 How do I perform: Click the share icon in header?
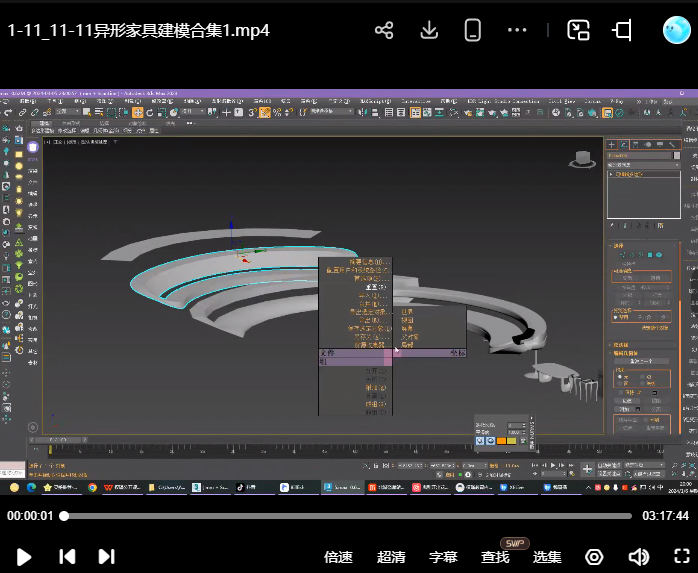click(384, 30)
